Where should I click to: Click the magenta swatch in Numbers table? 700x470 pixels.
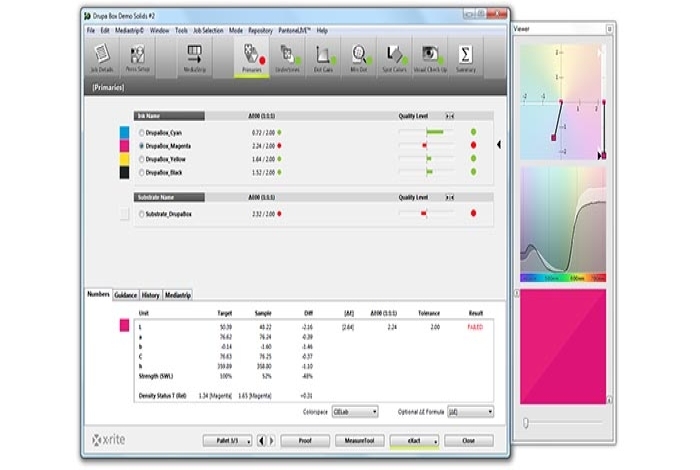(125, 325)
